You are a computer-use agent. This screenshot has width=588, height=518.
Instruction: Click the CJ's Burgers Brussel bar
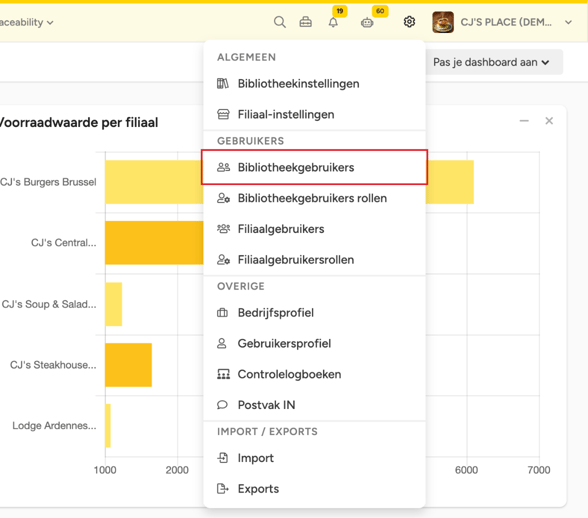pos(154,182)
